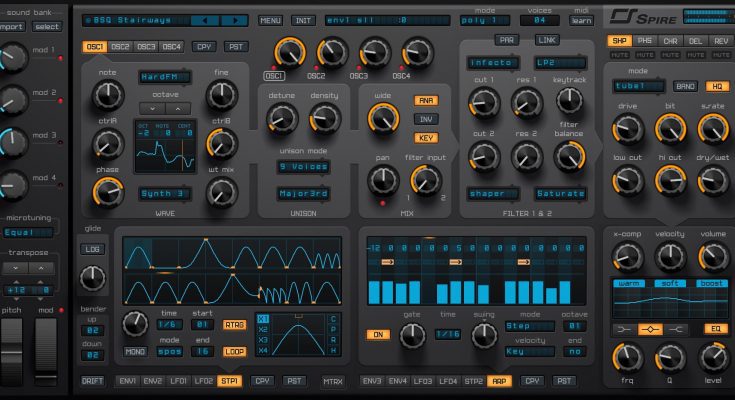Click the next preset arrow
This screenshot has height=400, width=735.
pos(232,19)
